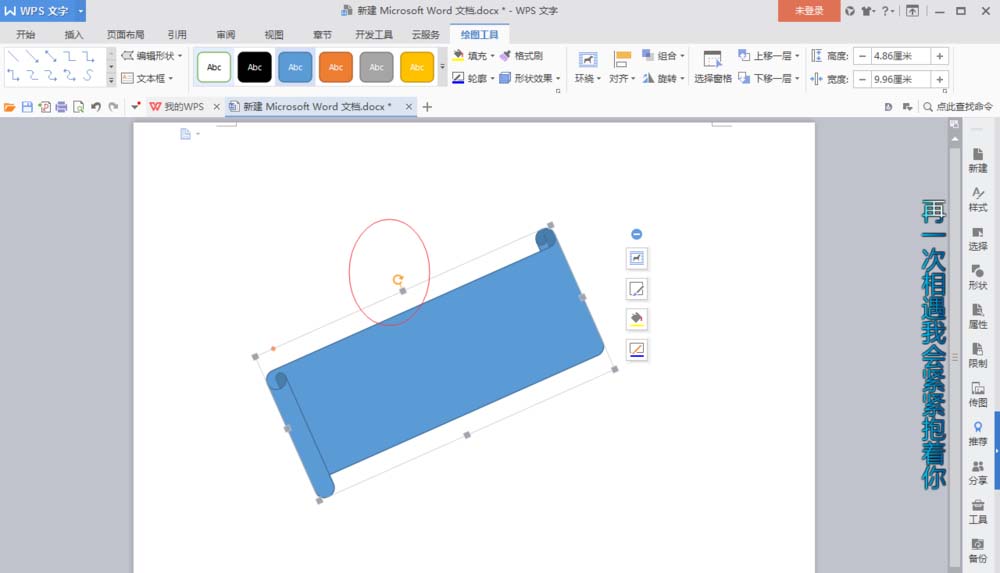
Task: Open the 文本框 text box dropdown
Action: click(x=147, y=78)
